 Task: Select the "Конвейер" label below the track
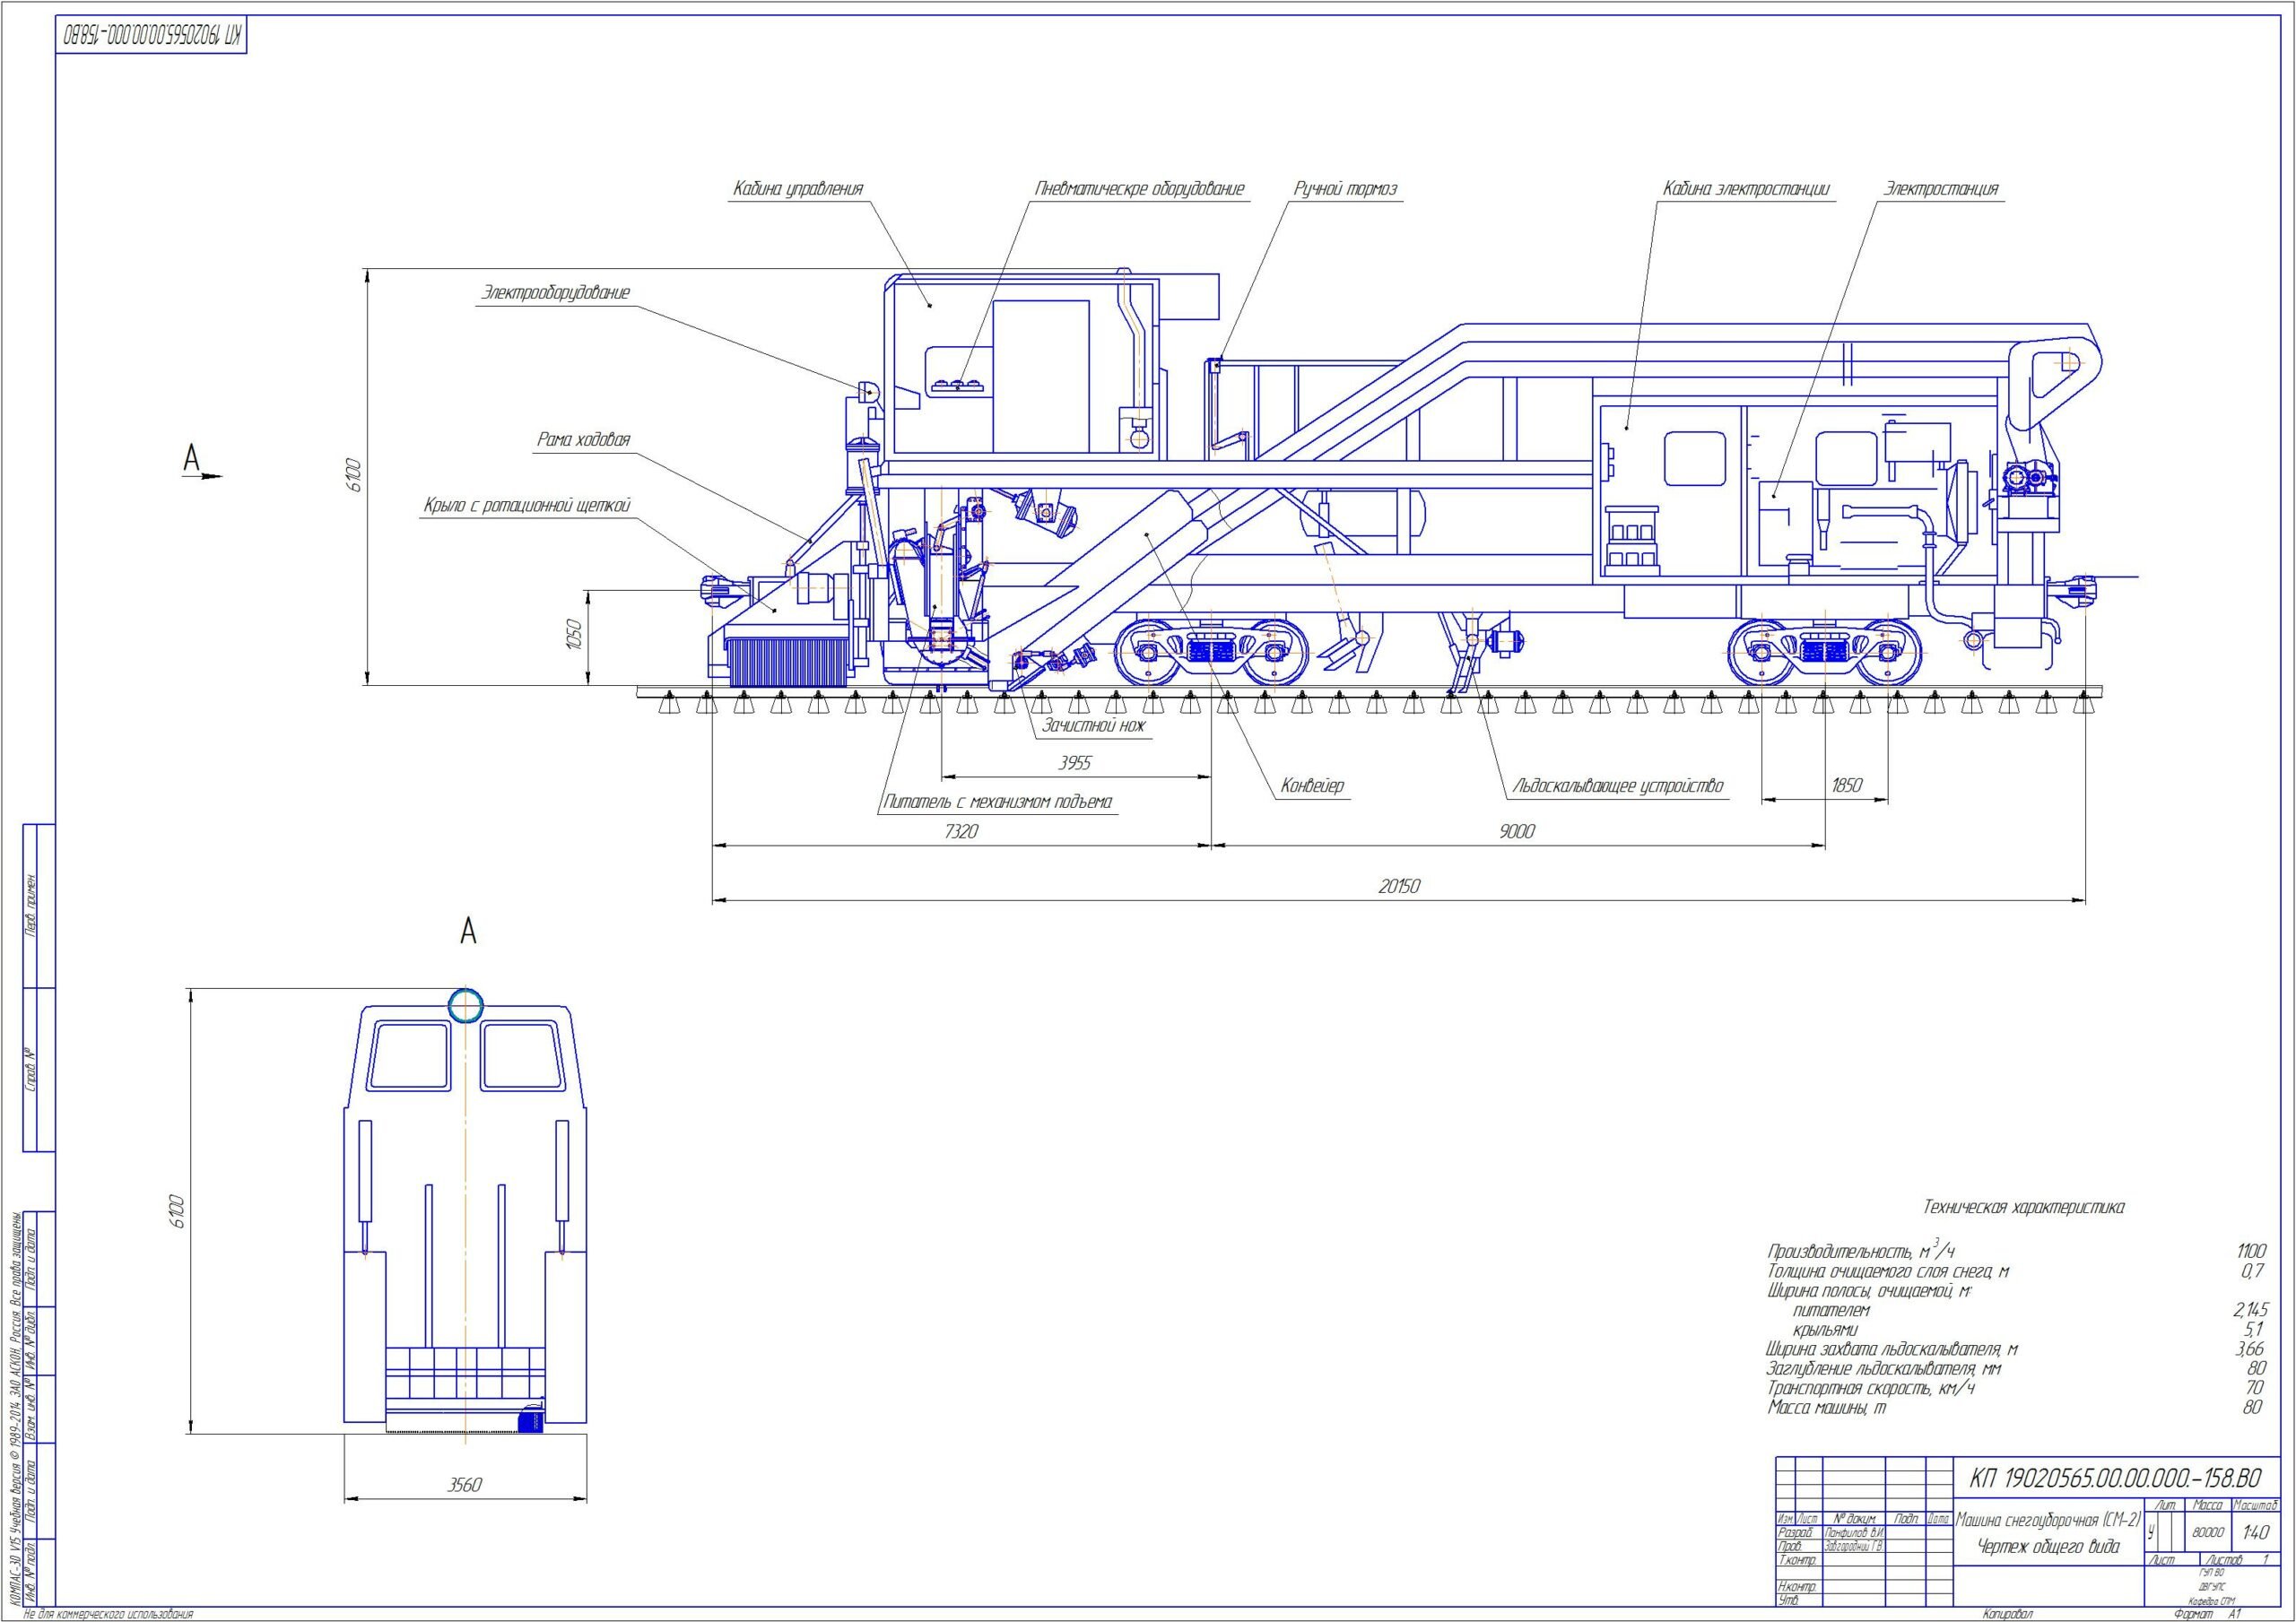pos(1313,786)
